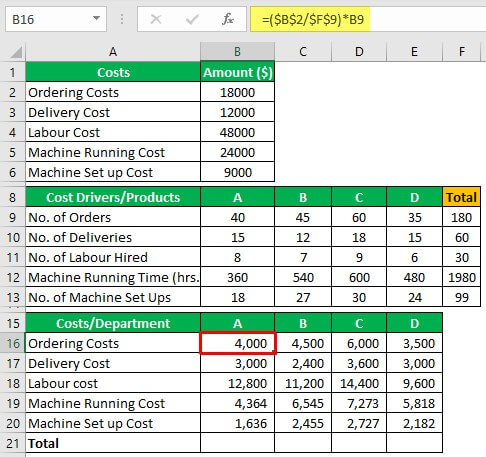Select column F header
This screenshot has width=486, height=457.
(x=462, y=52)
